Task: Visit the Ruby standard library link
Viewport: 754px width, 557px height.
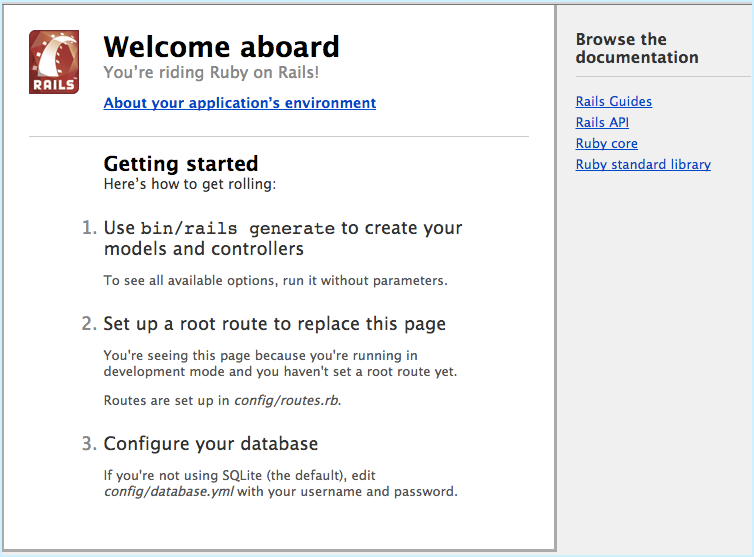Action: (x=643, y=165)
